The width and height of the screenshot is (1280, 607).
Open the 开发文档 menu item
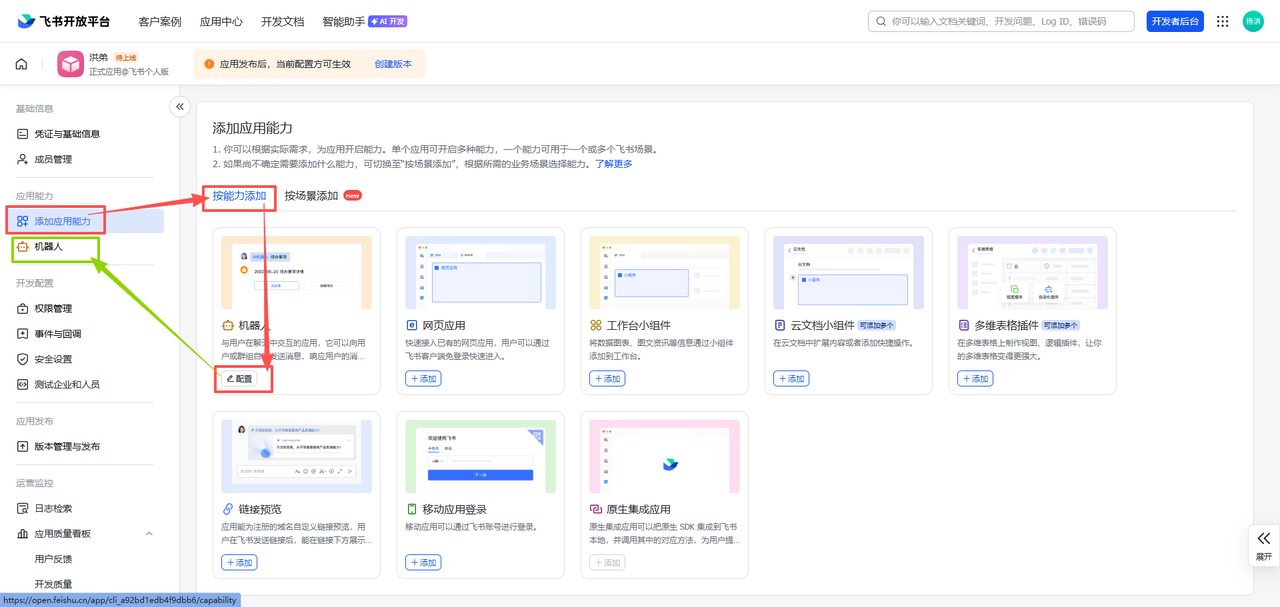(x=282, y=20)
